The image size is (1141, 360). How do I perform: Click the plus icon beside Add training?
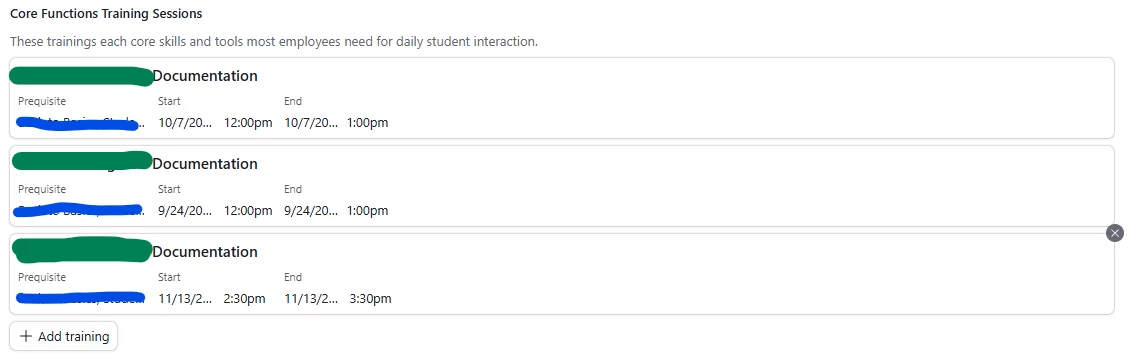point(26,336)
